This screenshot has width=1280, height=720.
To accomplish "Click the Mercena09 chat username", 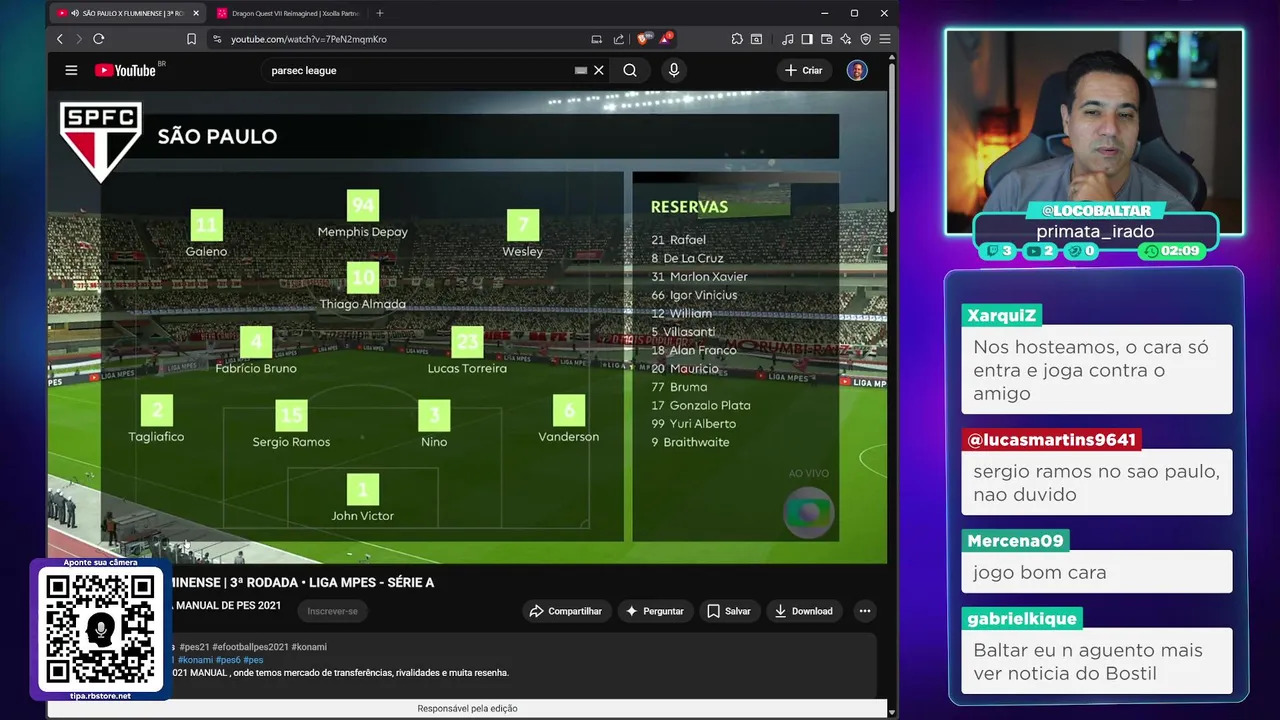I will 1015,541.
